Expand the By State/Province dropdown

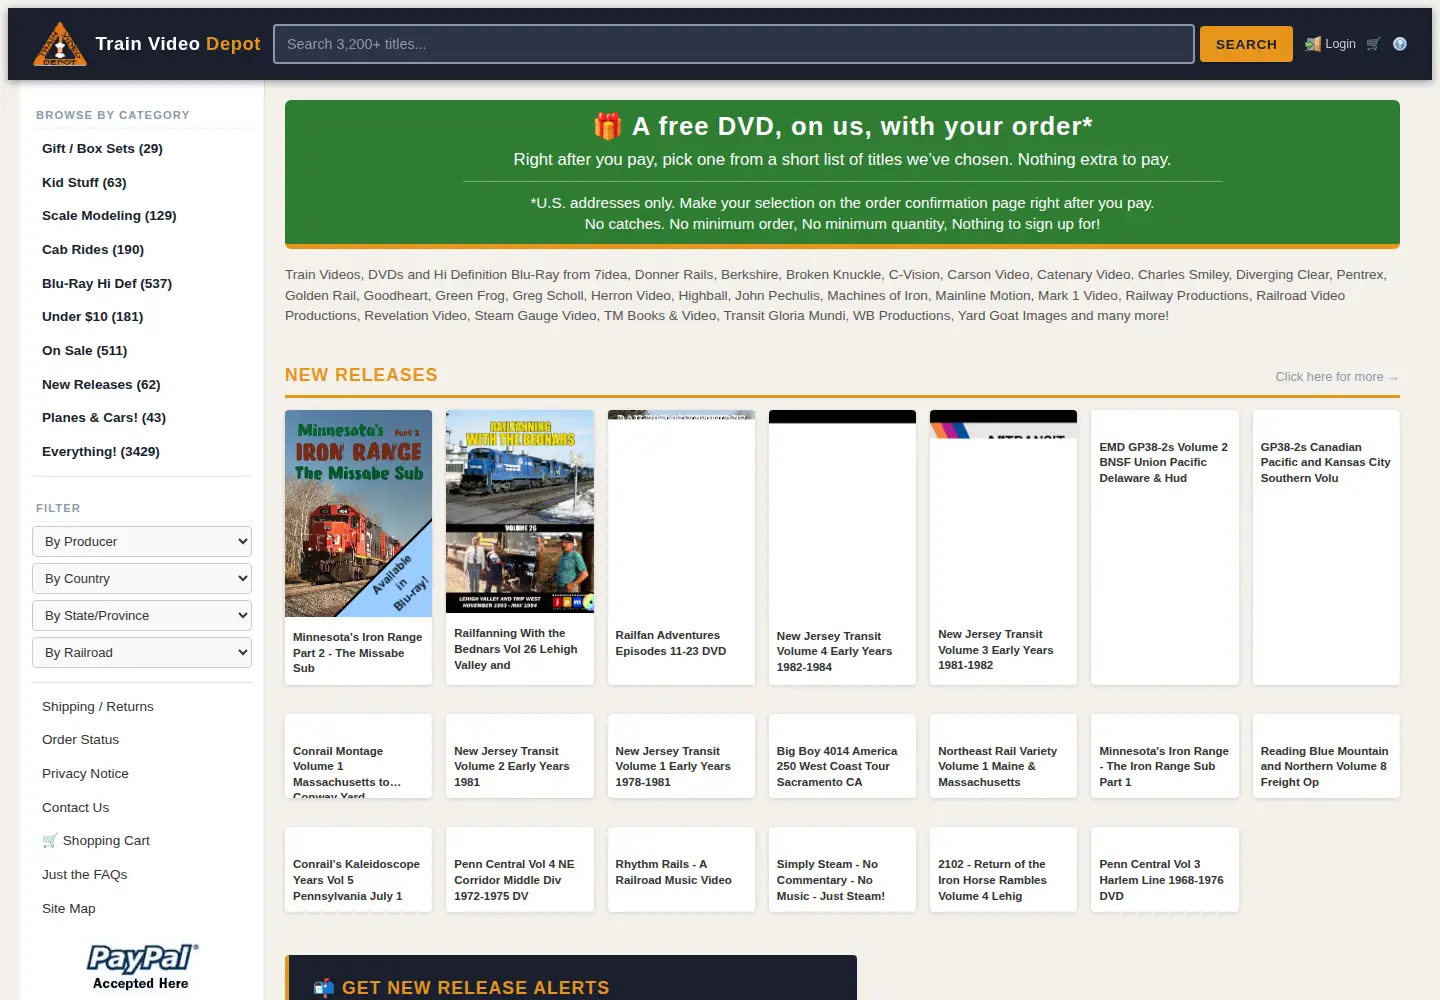(x=142, y=616)
